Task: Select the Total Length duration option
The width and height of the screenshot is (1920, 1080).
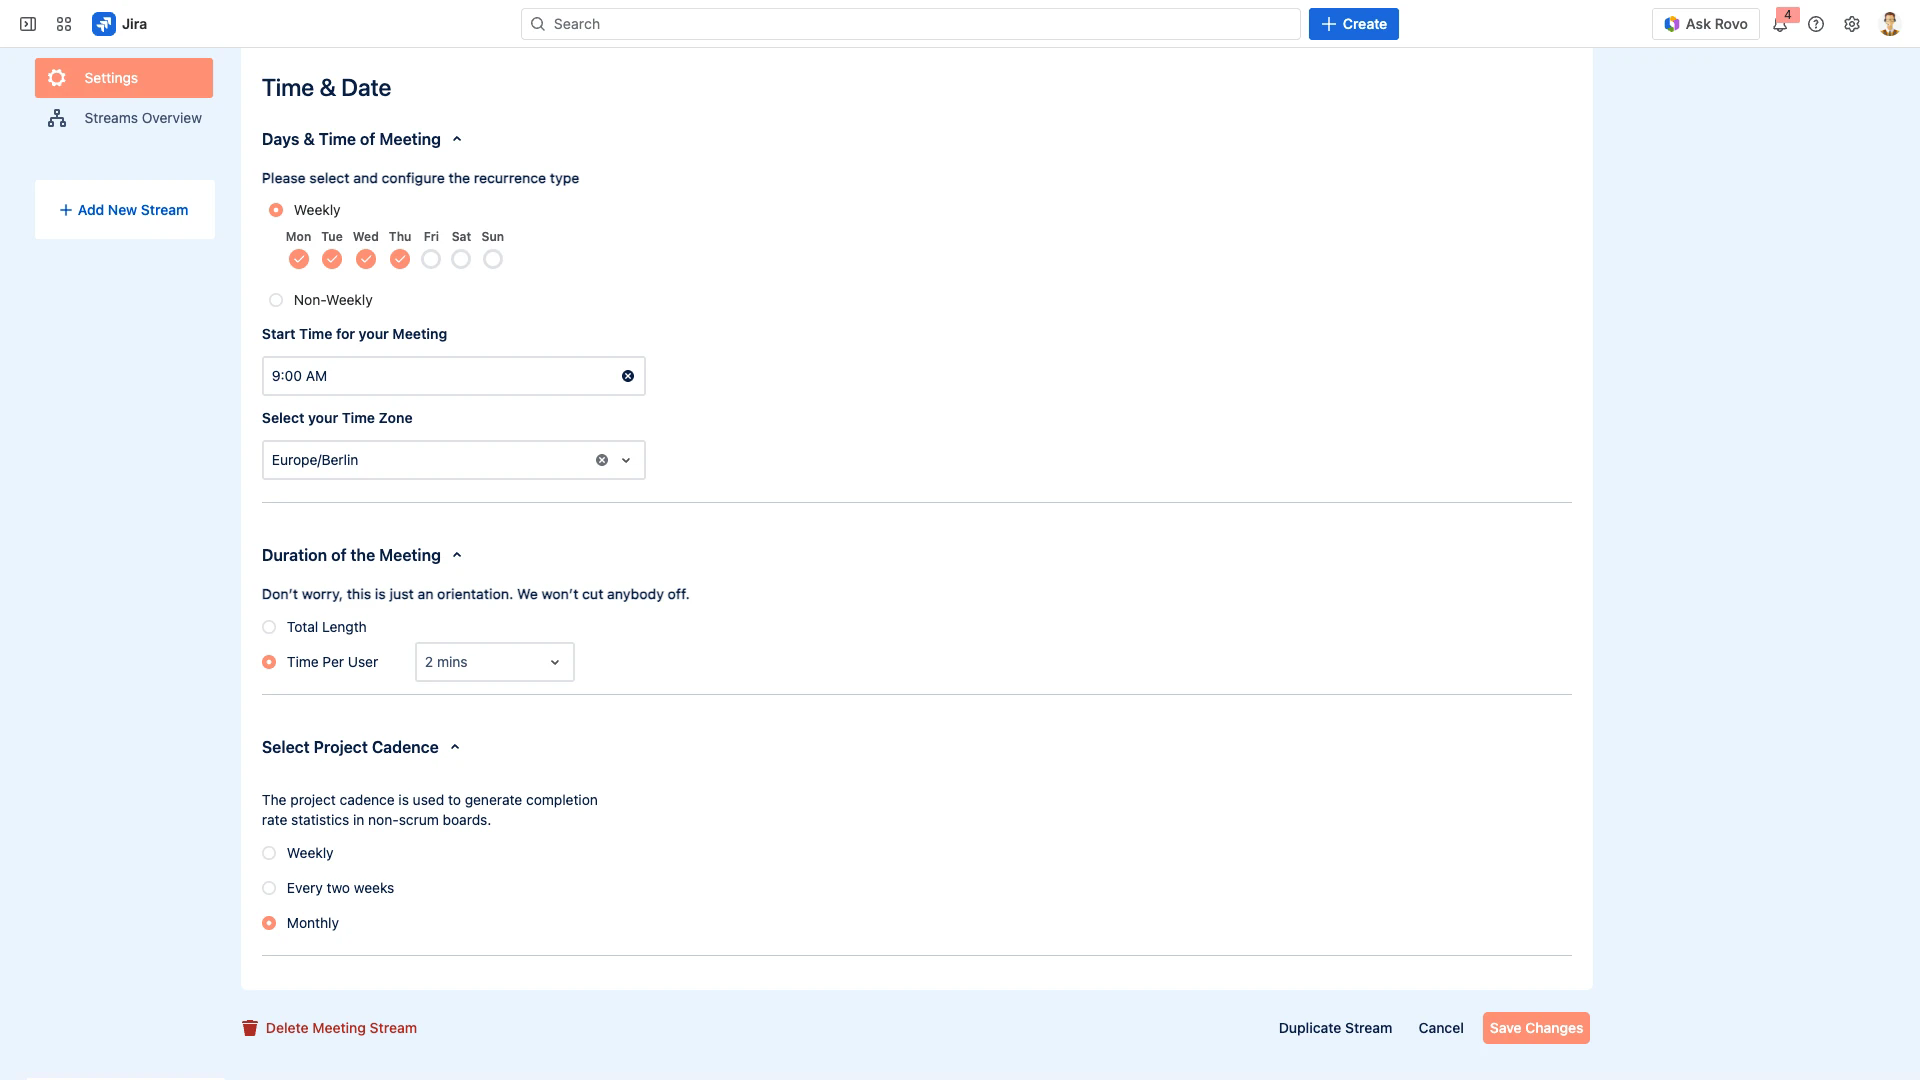Action: [268, 627]
